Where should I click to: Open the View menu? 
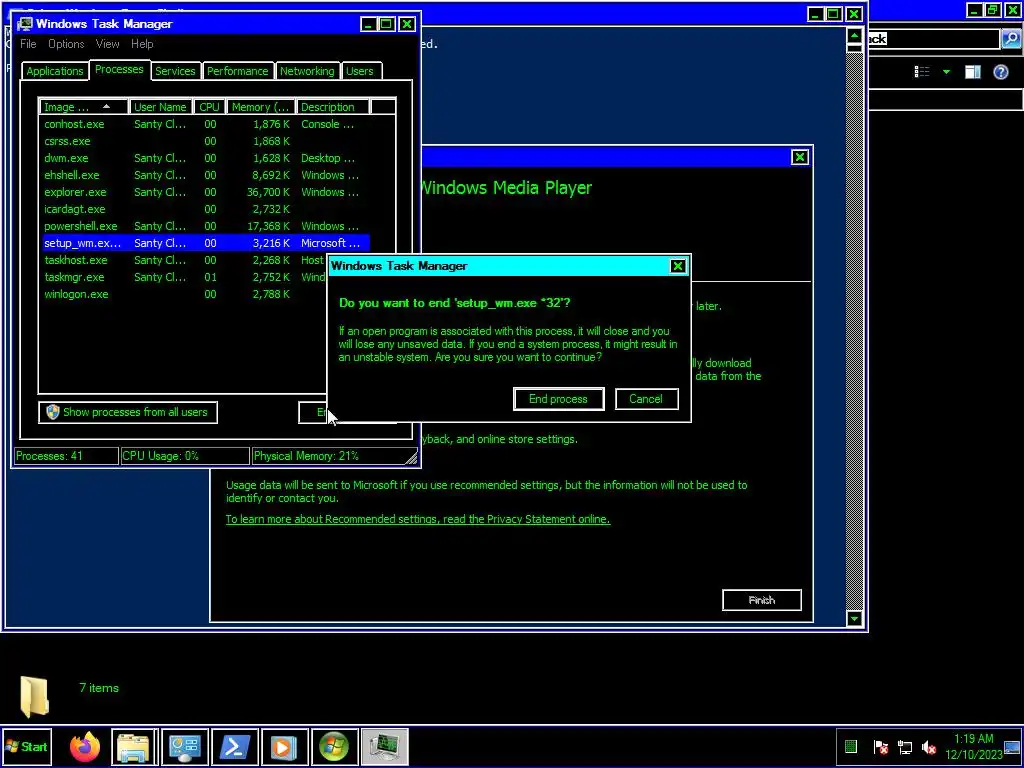coord(108,44)
